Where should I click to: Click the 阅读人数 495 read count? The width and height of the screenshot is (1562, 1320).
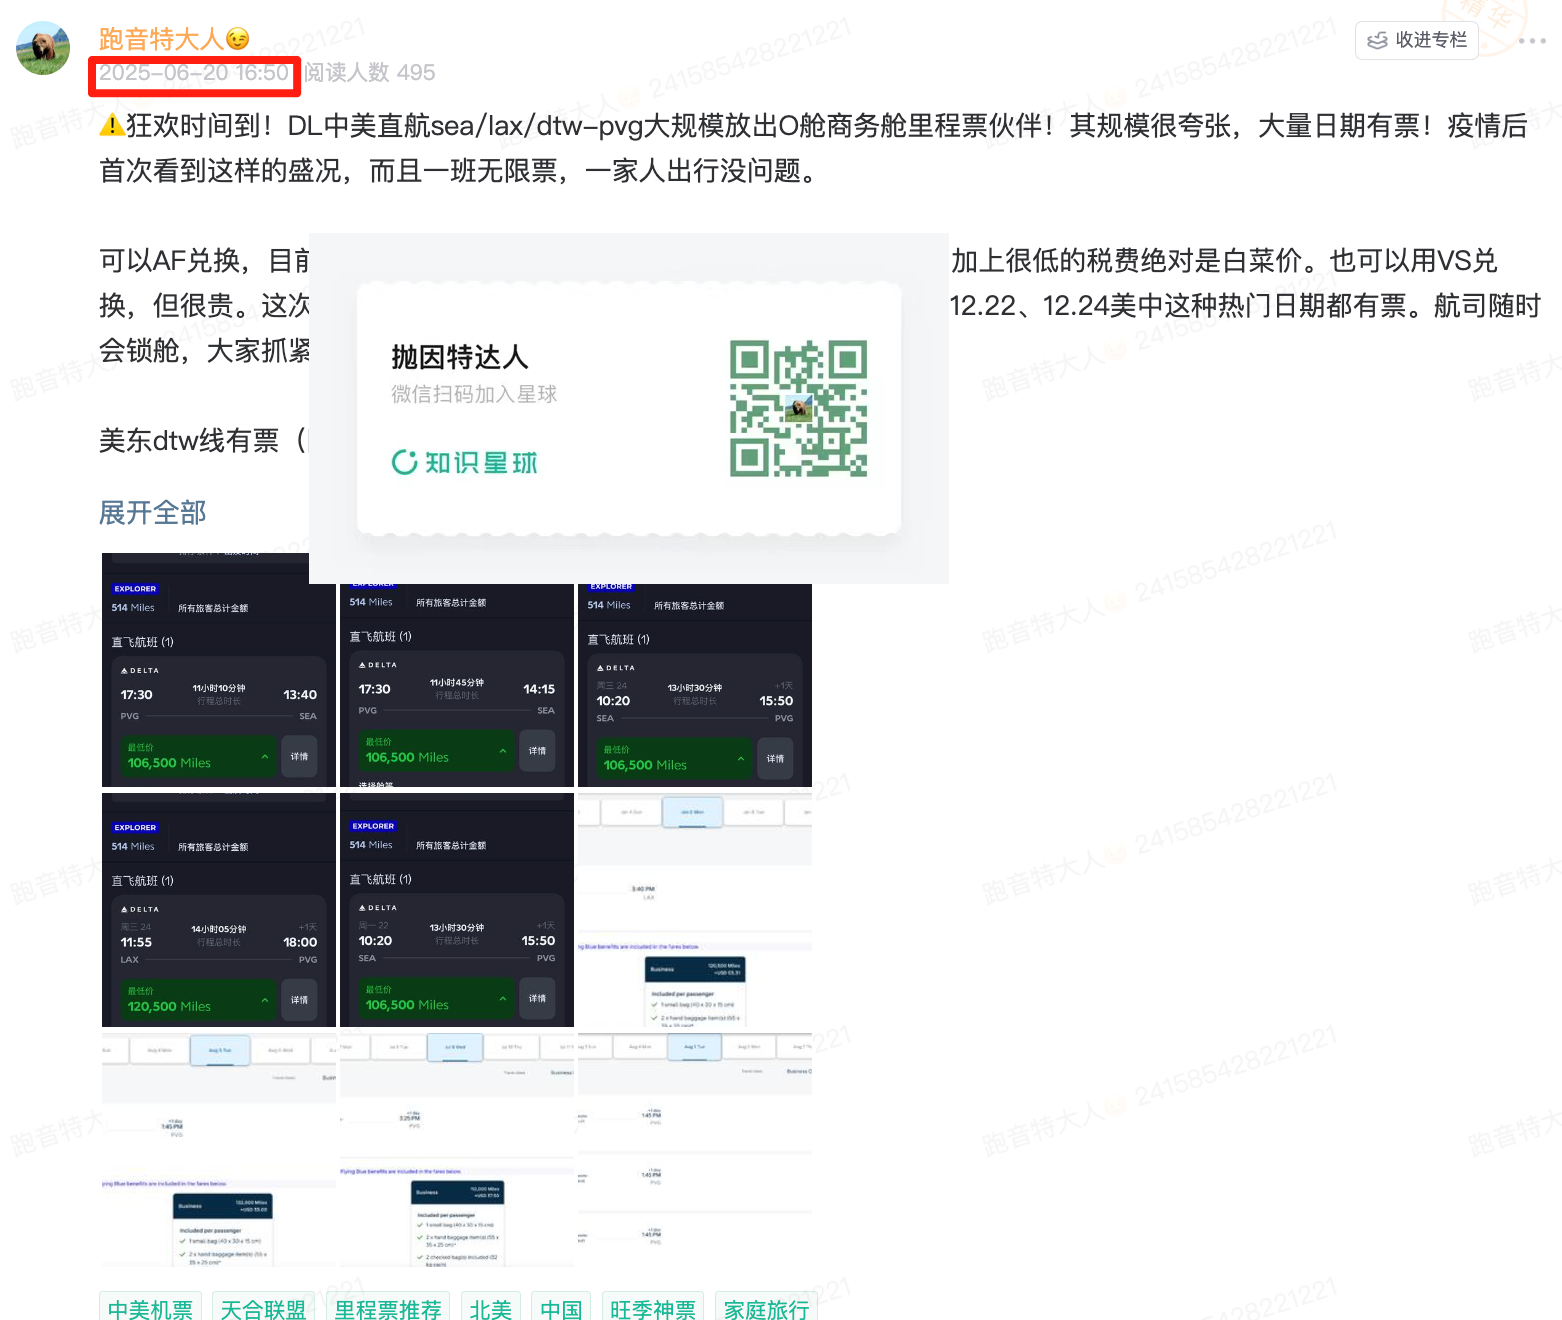tap(370, 73)
